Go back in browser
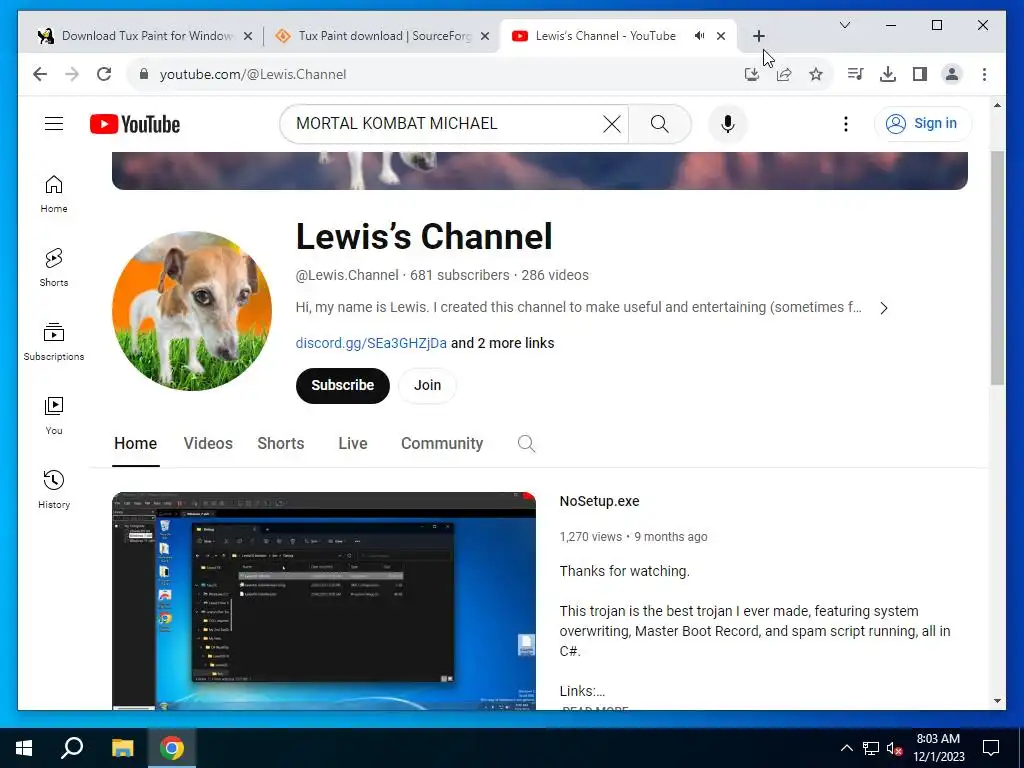The width and height of the screenshot is (1024, 768). click(x=40, y=74)
